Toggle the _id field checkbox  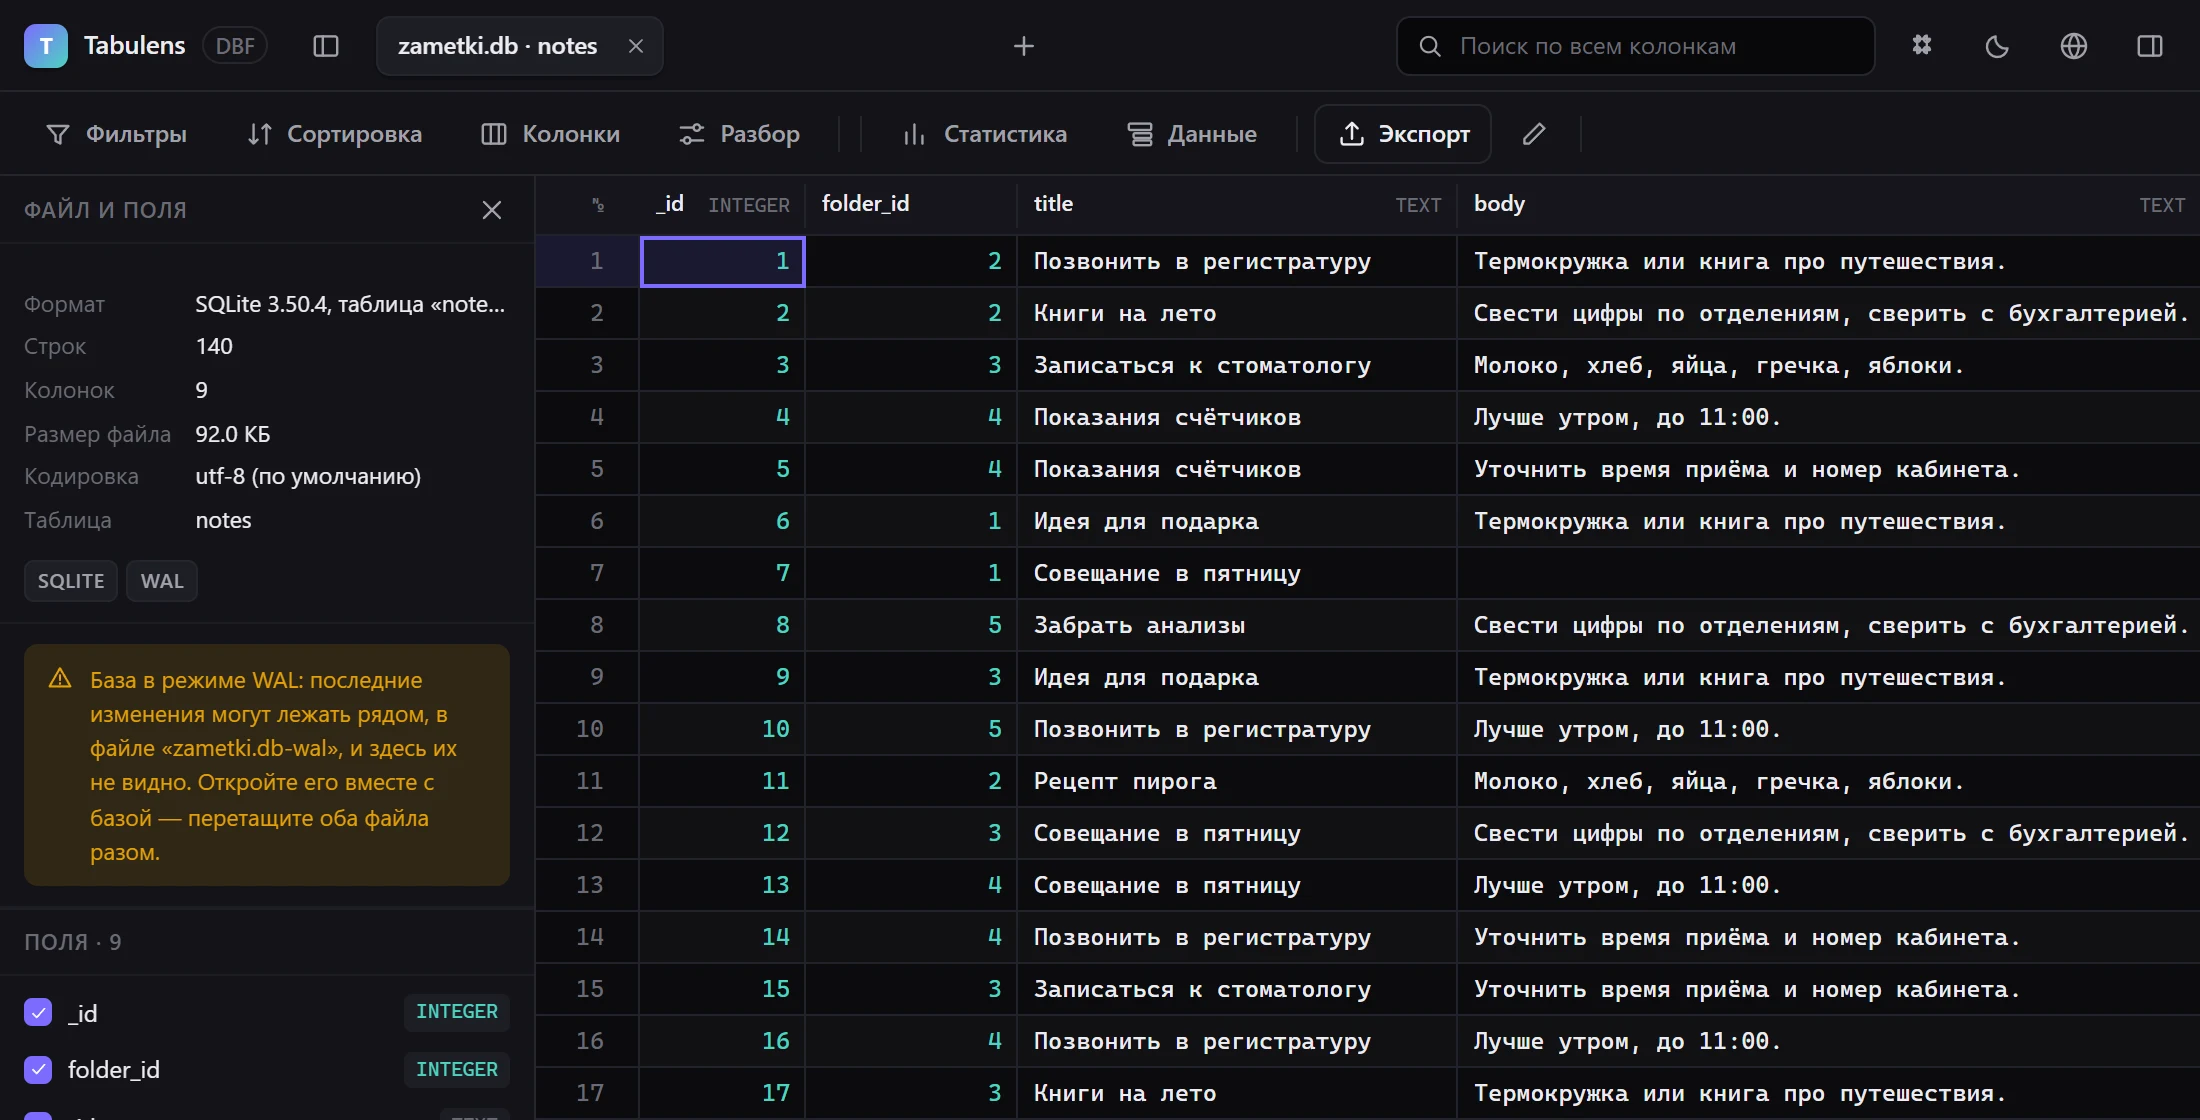[38, 1013]
